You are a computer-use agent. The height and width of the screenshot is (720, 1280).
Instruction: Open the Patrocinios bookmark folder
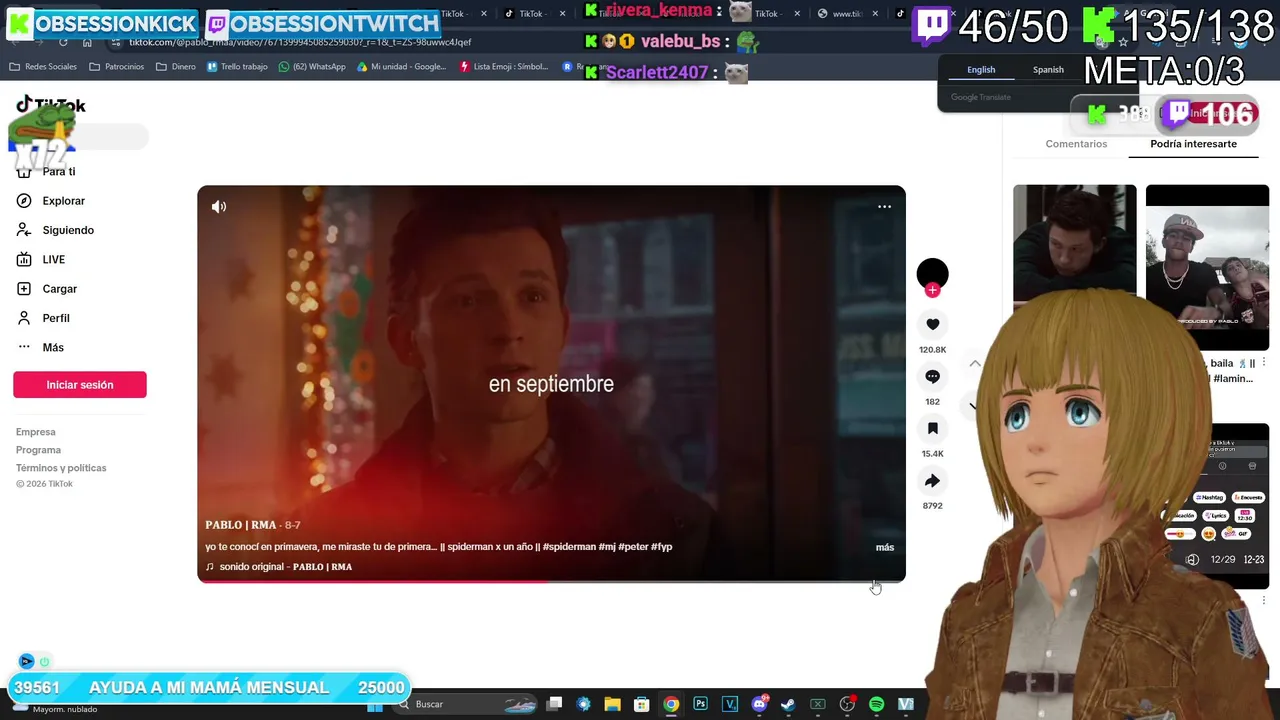coord(116,67)
